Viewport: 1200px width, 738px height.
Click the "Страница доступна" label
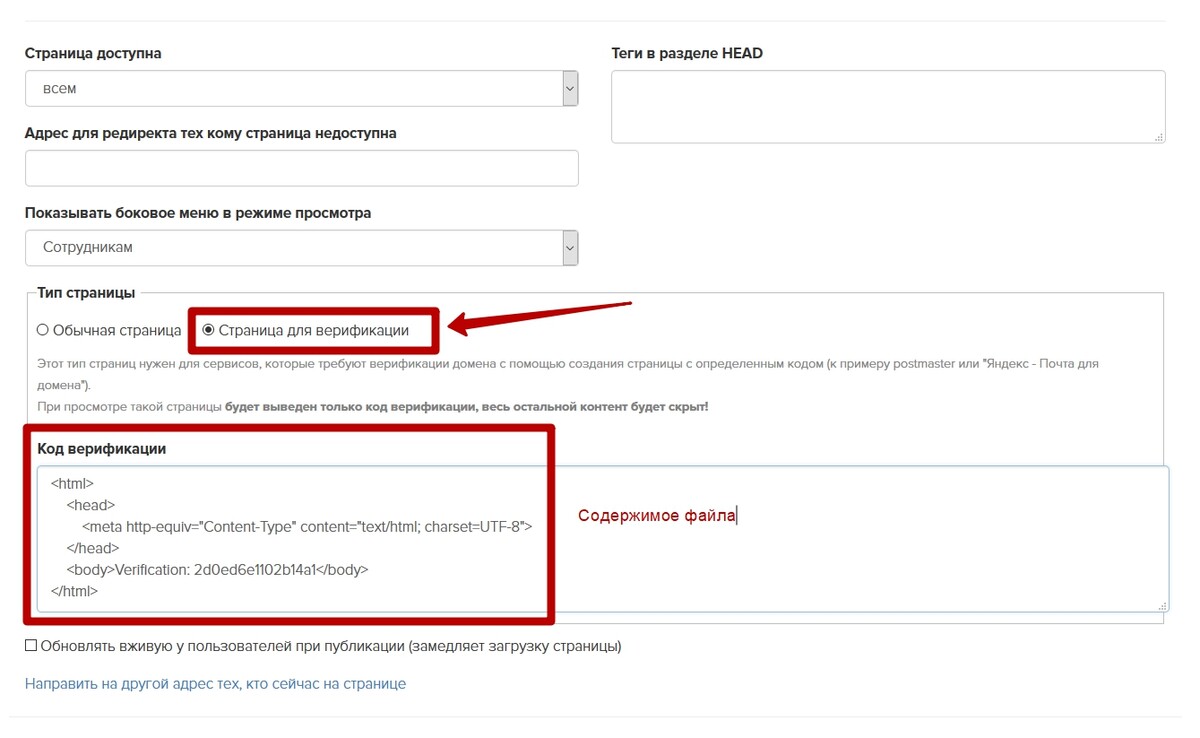93,53
